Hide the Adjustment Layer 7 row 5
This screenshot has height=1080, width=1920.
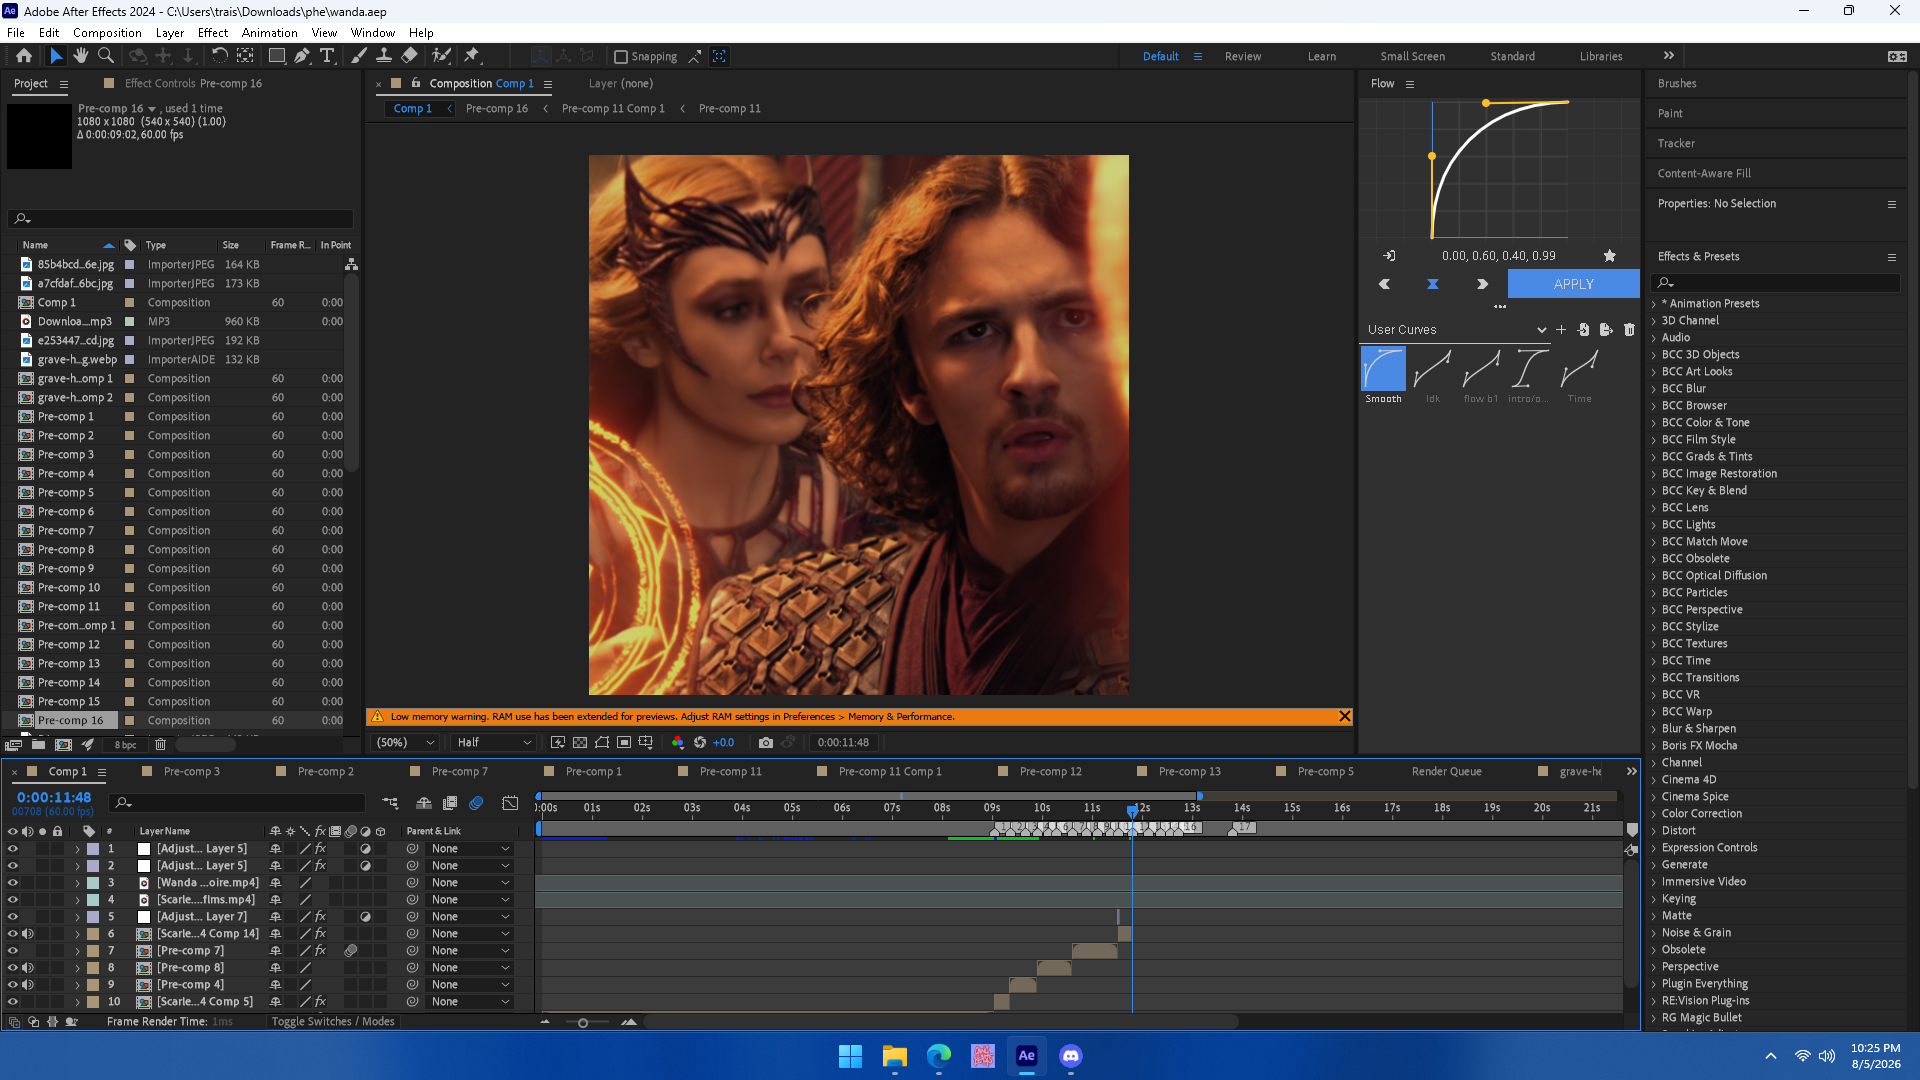(13, 917)
